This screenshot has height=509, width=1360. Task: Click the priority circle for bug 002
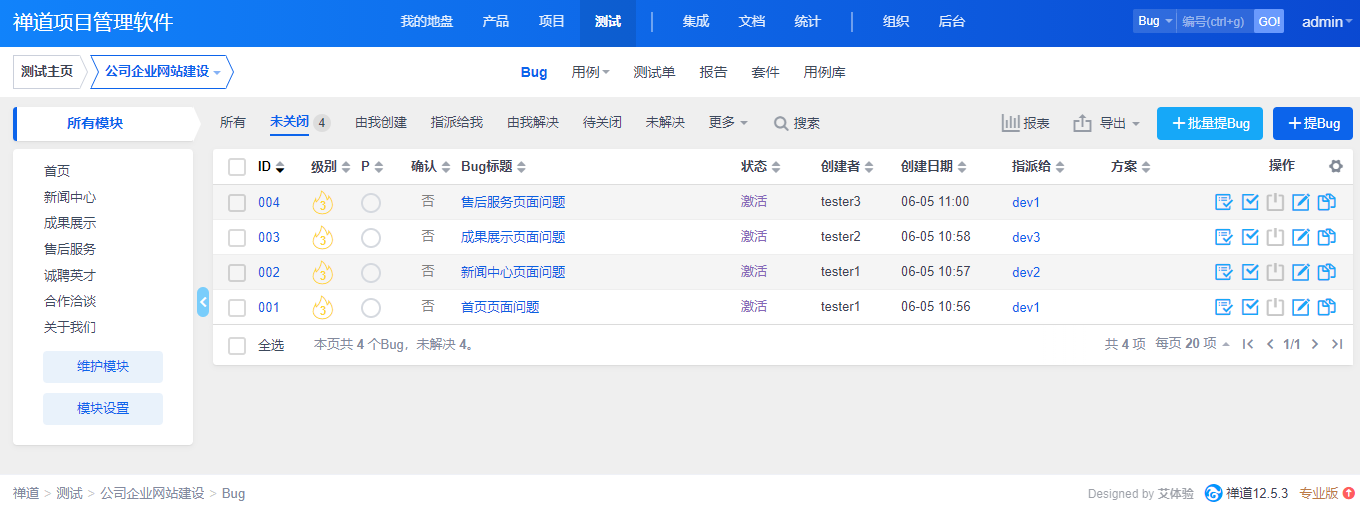371,273
